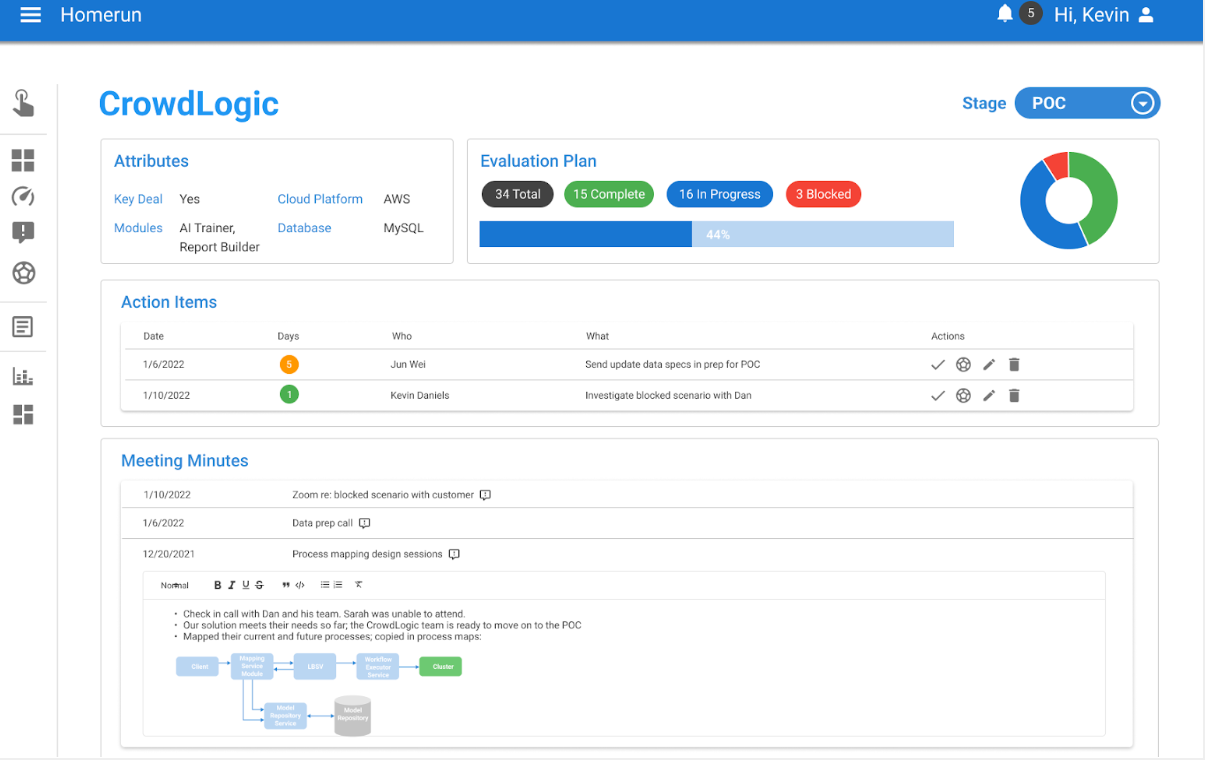Click the Key Deal attribute label
Screen dimensions: 1206x760
[x=138, y=199]
